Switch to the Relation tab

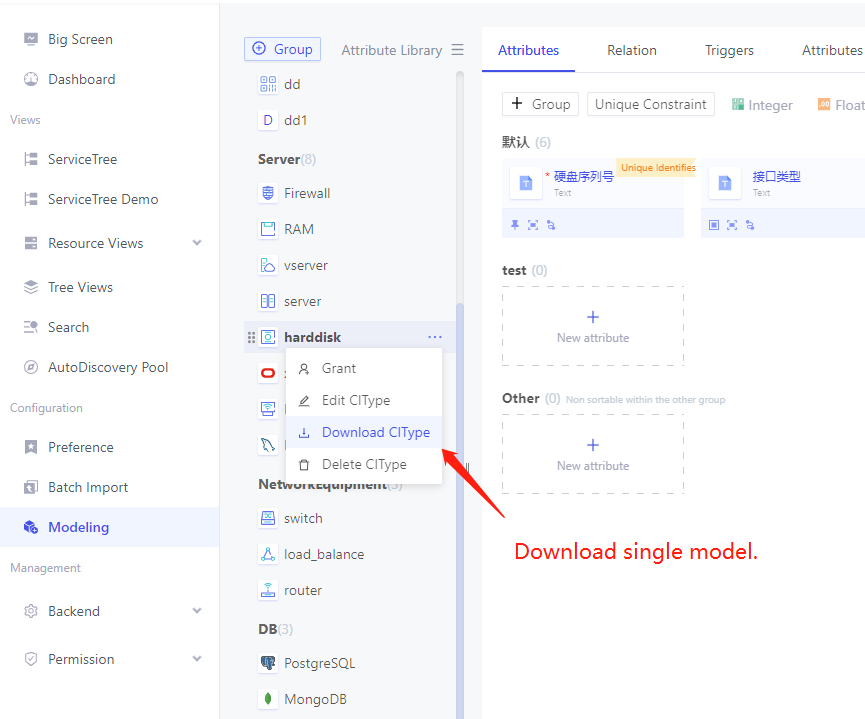632,50
